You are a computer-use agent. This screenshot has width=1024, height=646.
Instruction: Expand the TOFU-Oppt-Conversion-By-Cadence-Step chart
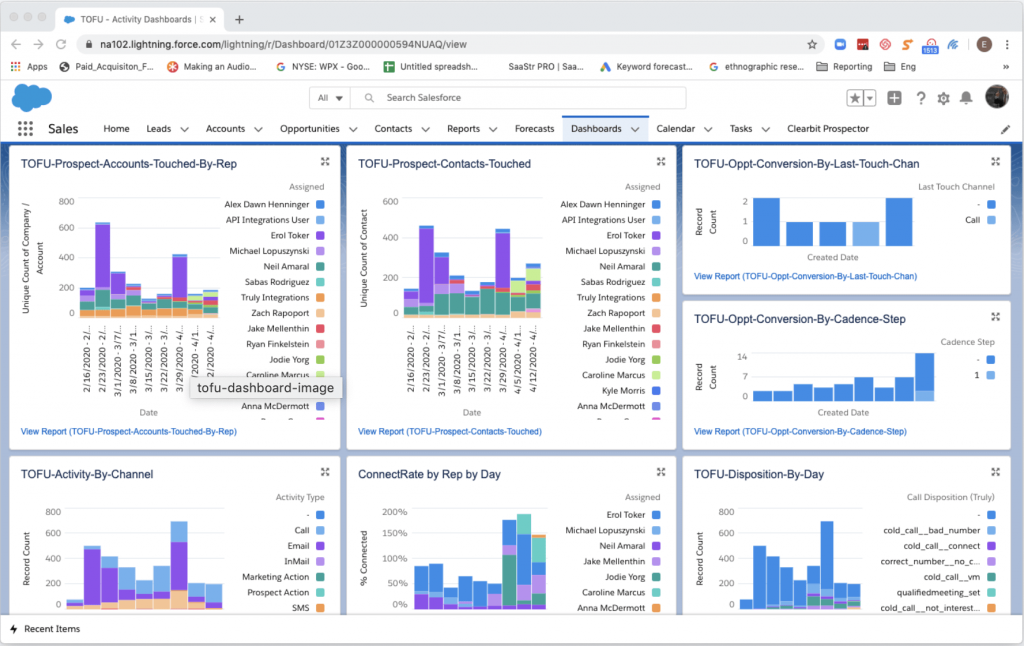pyautogui.click(x=995, y=317)
